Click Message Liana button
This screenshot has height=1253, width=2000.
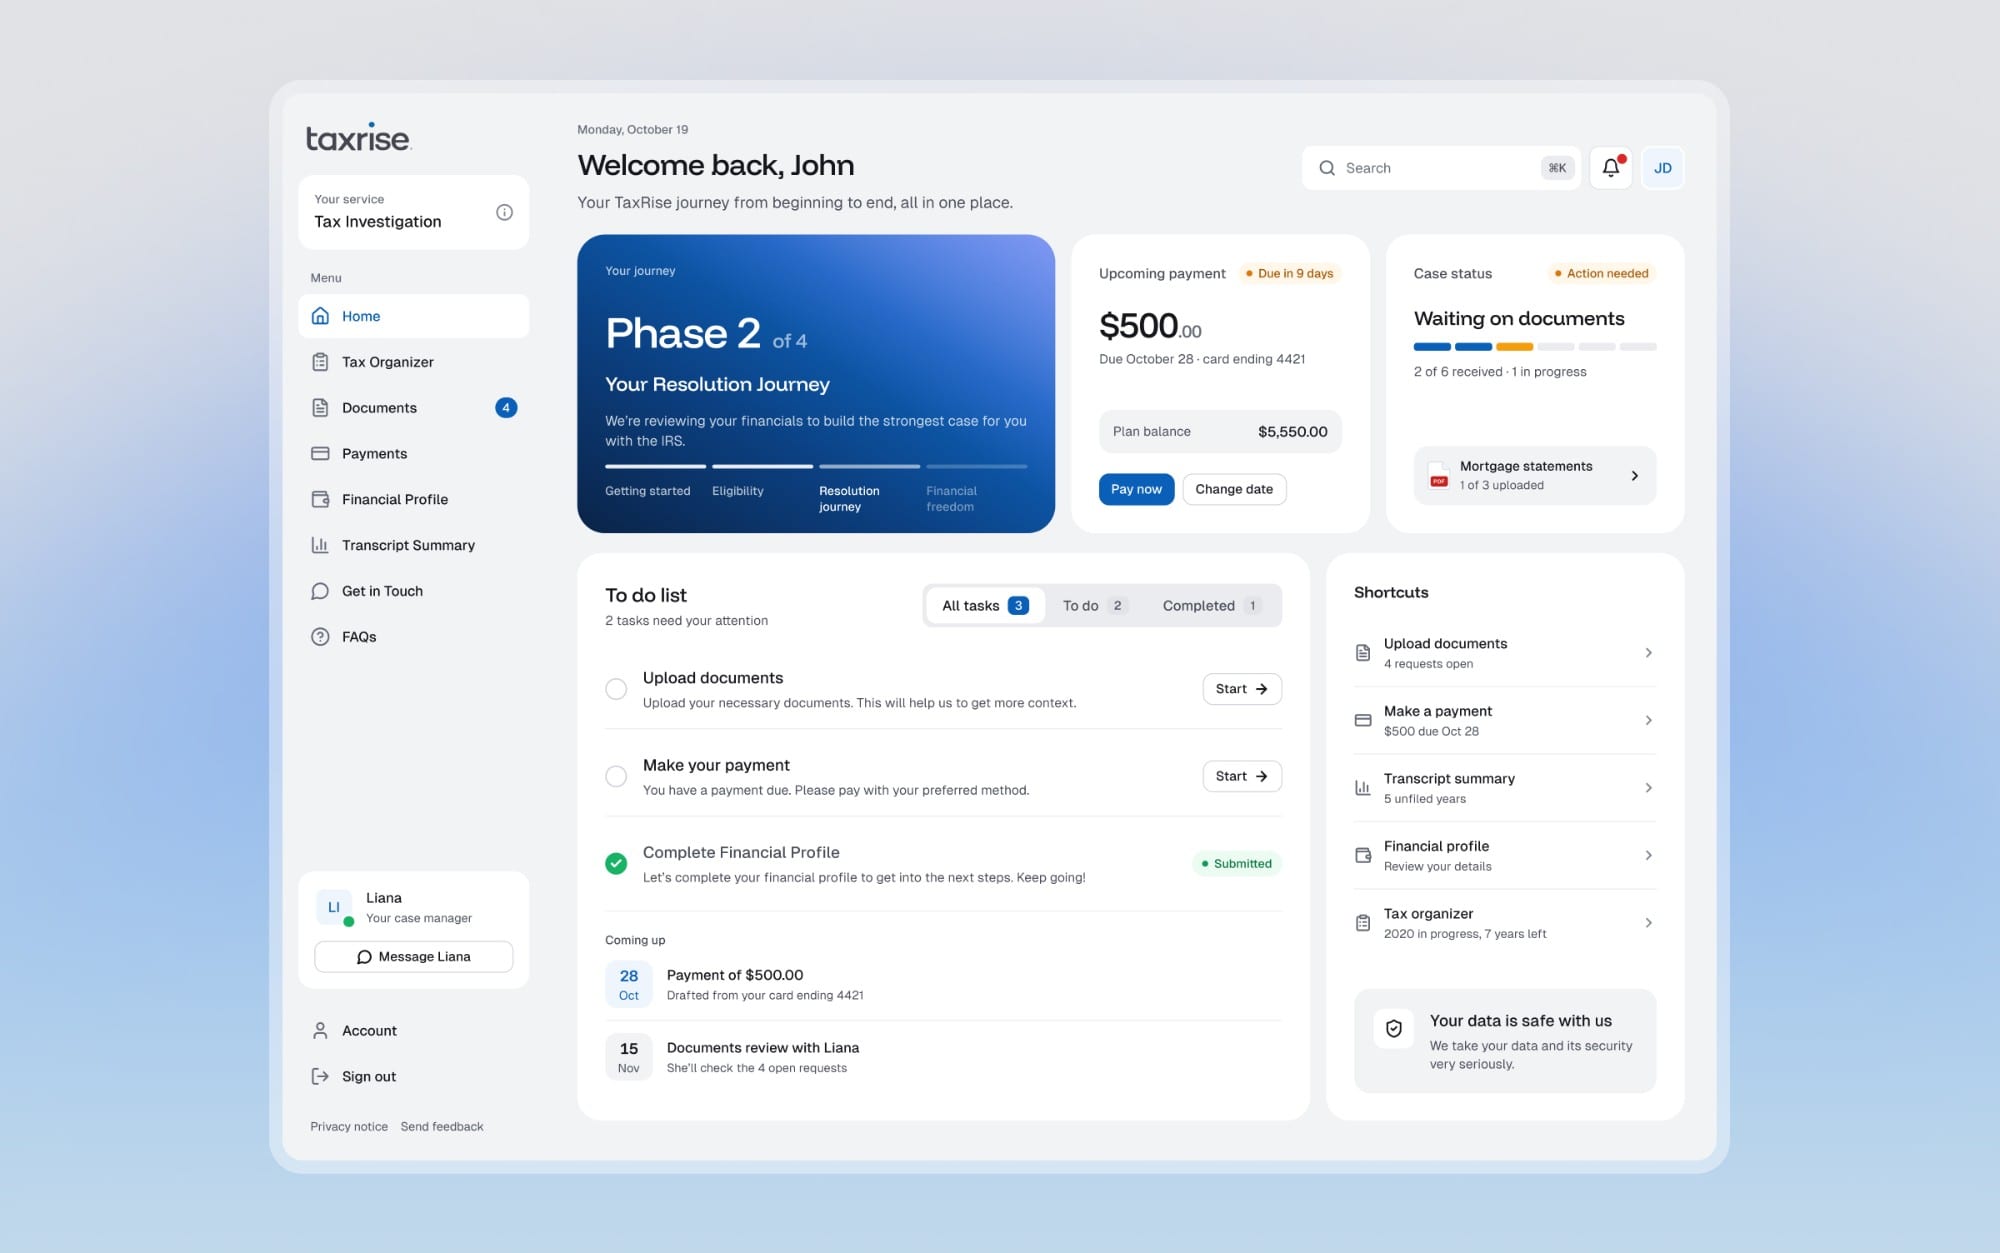coord(413,957)
